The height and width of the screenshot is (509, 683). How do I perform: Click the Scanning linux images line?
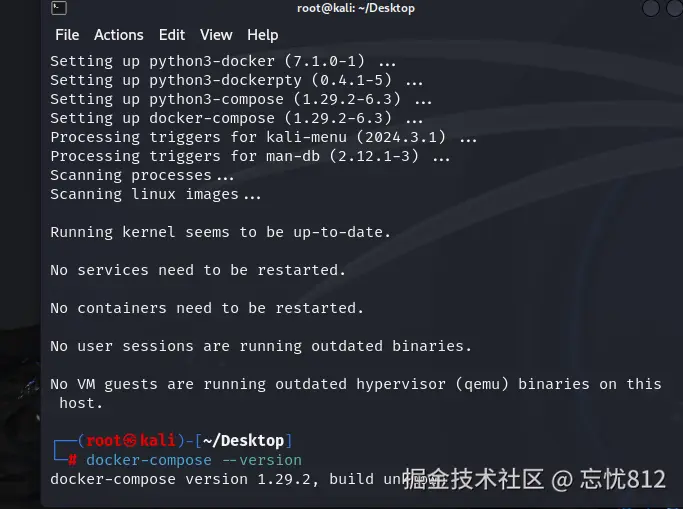pos(156,194)
